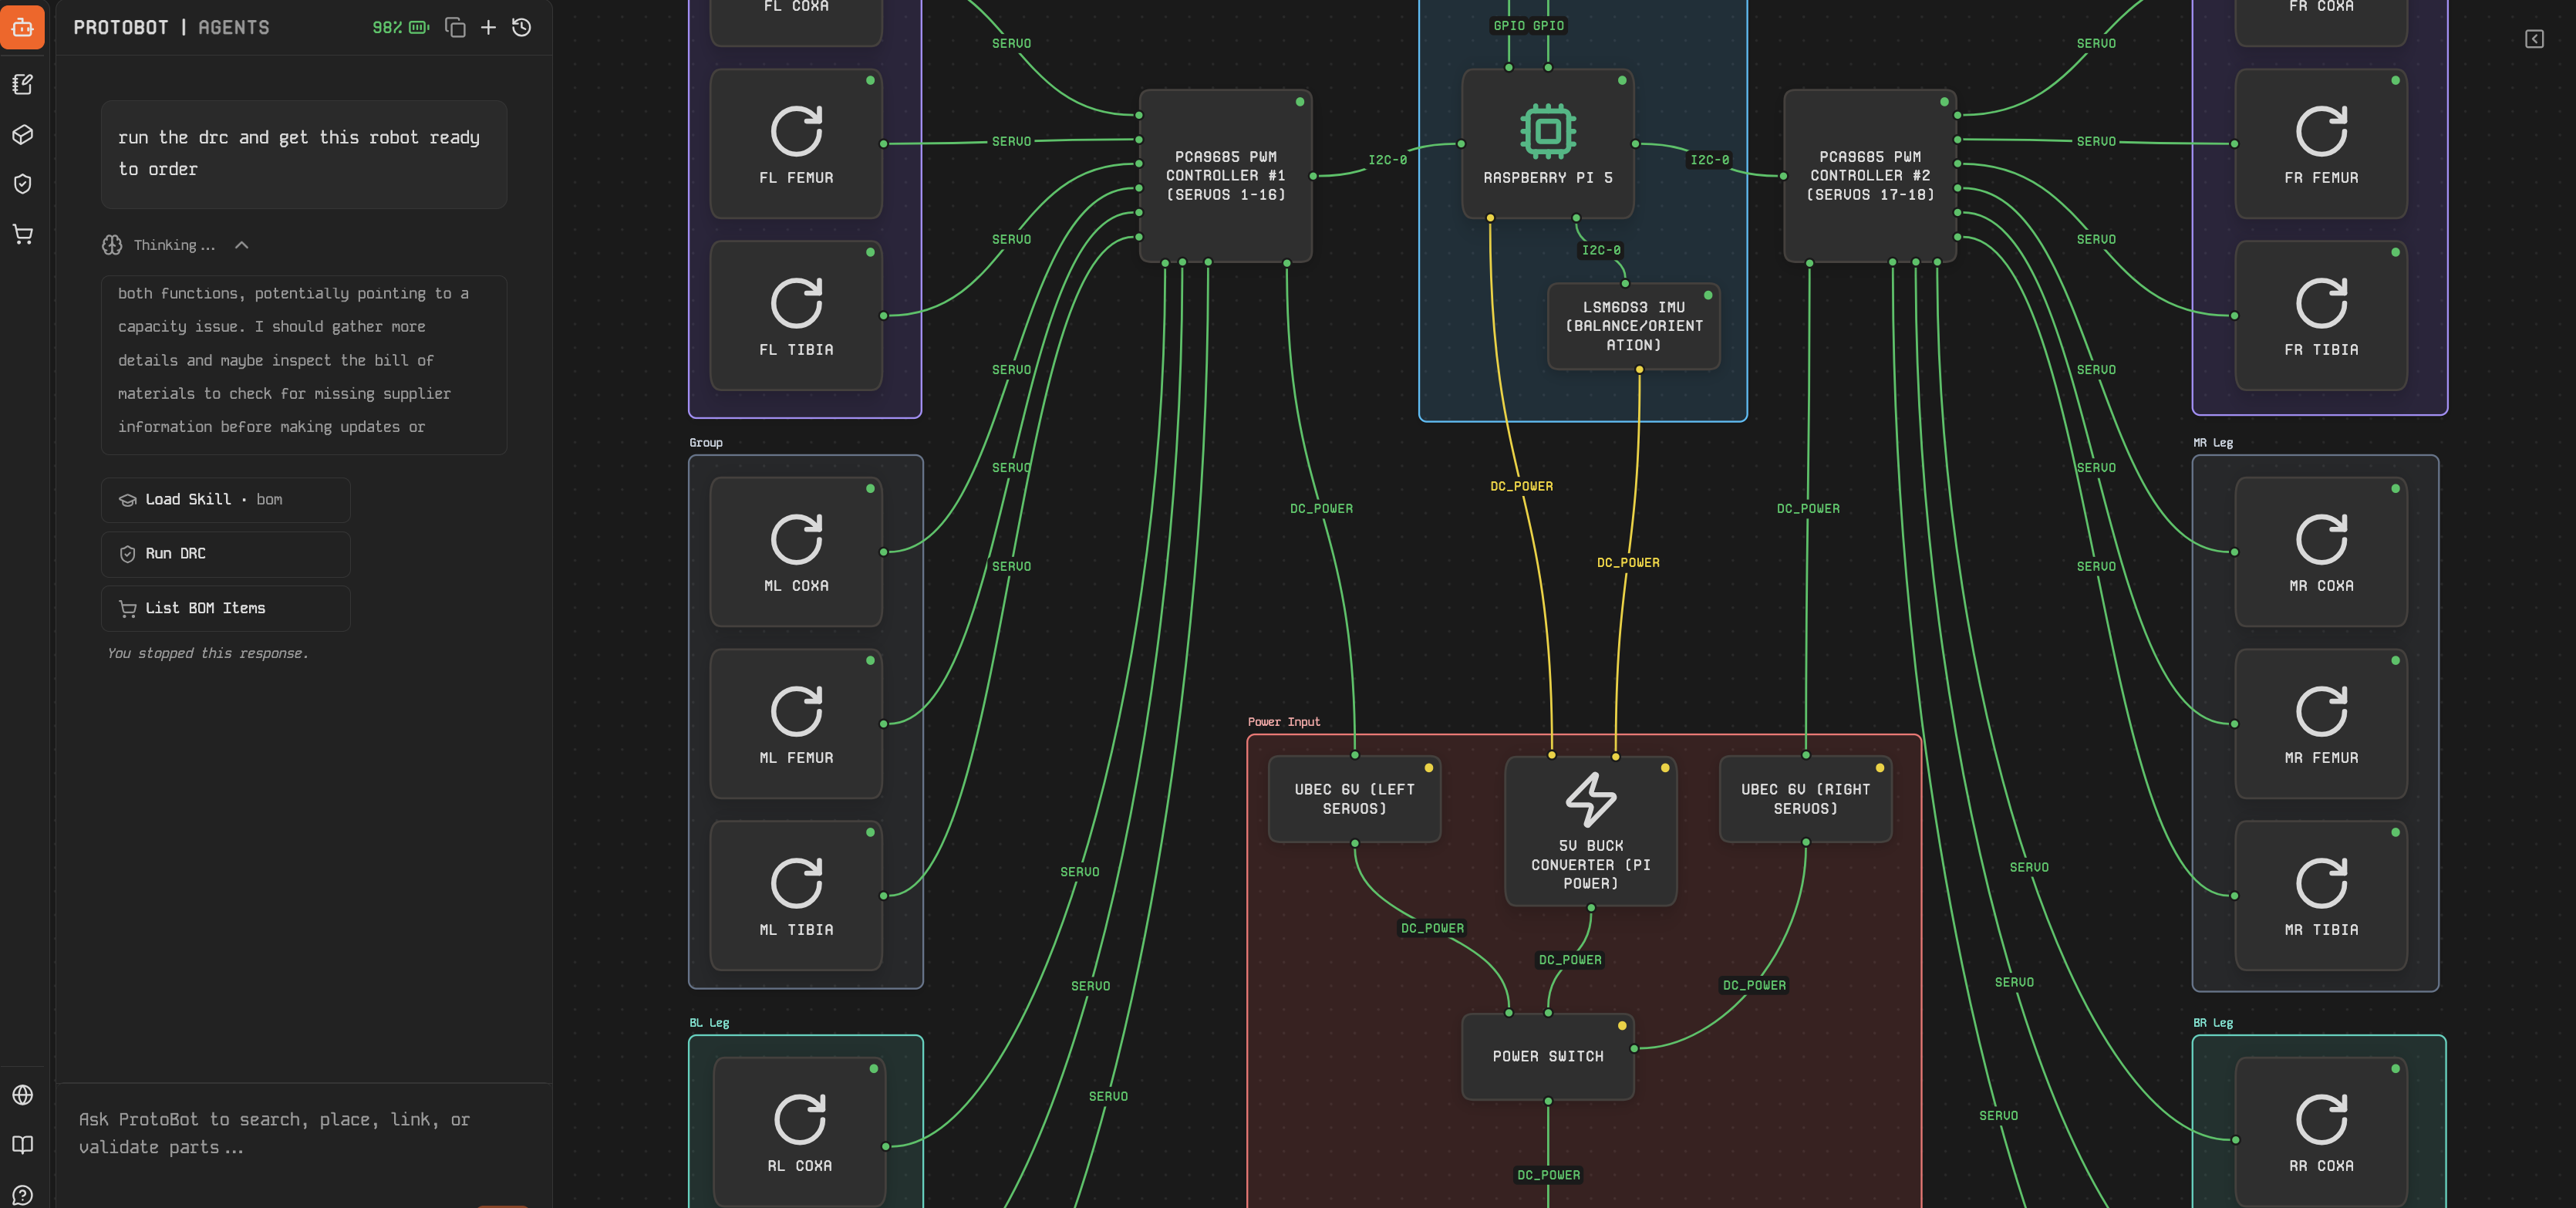The width and height of the screenshot is (2576, 1208).
Task: Select the RR COXA servo node
Action: pyautogui.click(x=2321, y=1131)
